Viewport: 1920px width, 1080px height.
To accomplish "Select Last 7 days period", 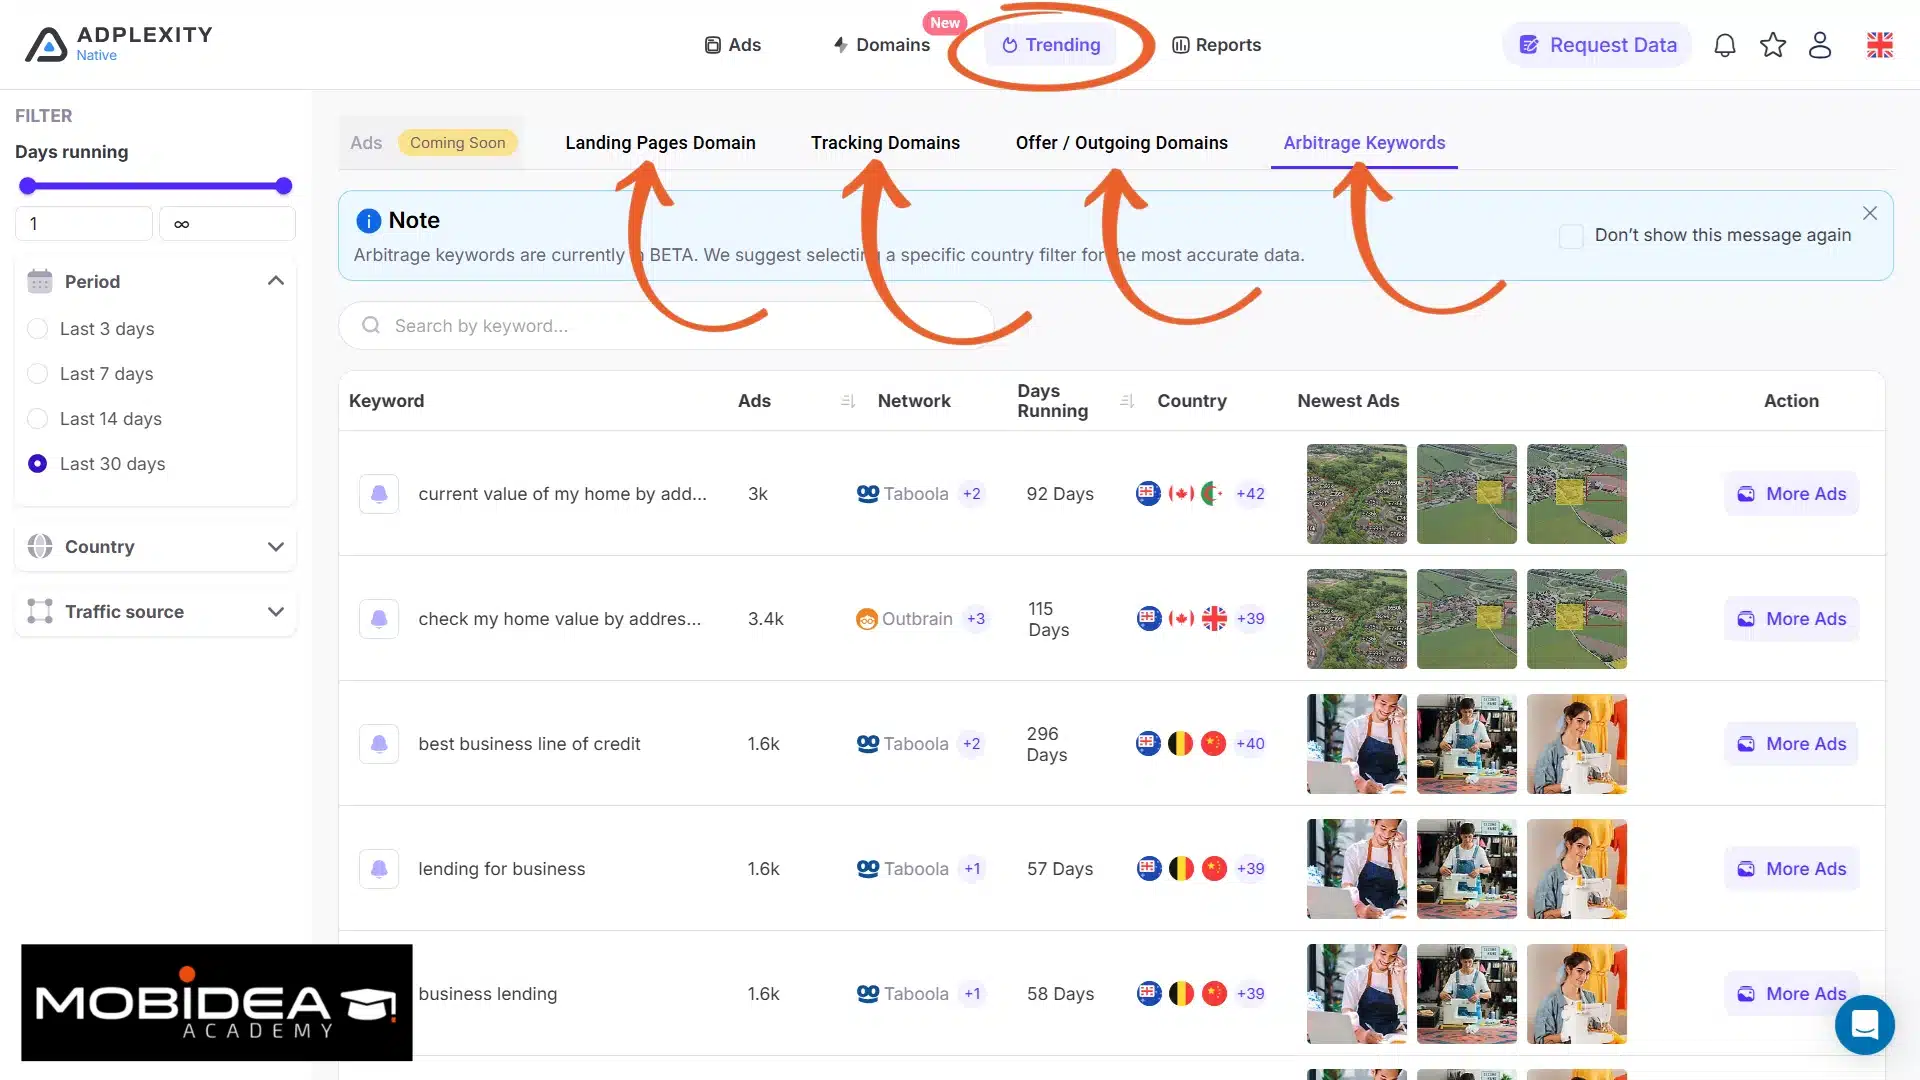I will point(37,374).
